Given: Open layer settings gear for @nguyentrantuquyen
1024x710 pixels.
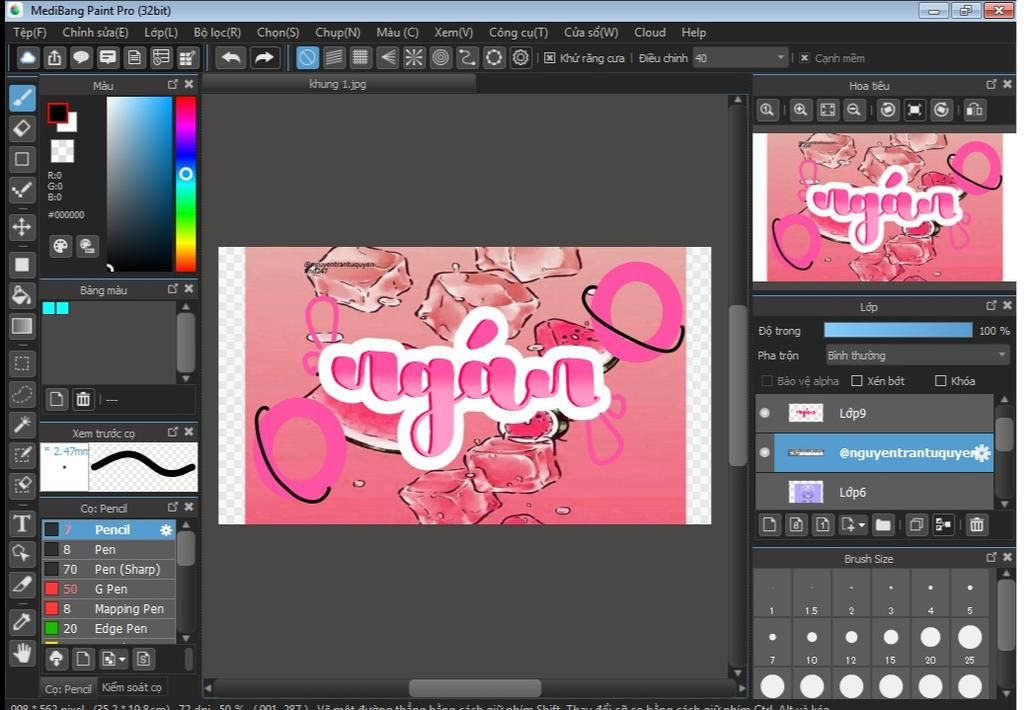Looking at the screenshot, I should [982, 453].
